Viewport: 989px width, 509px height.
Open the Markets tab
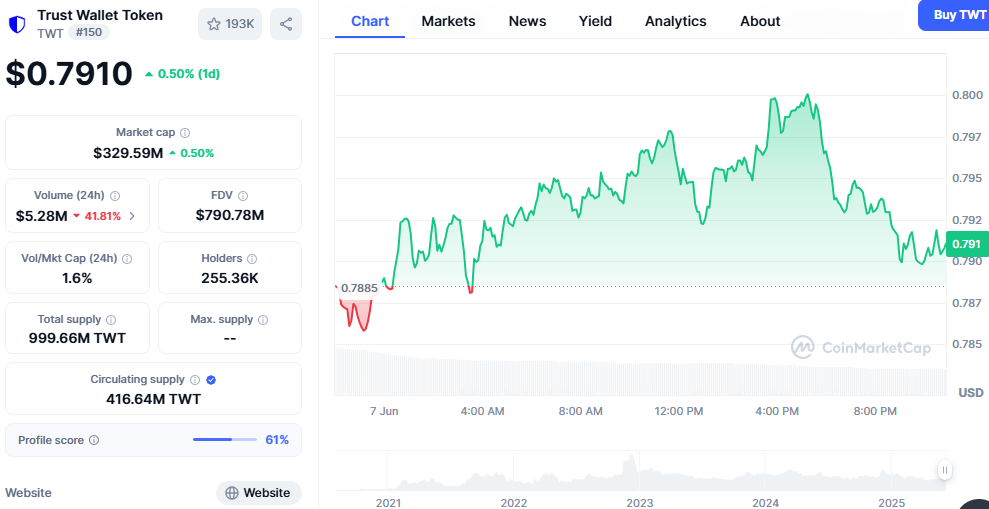click(448, 21)
